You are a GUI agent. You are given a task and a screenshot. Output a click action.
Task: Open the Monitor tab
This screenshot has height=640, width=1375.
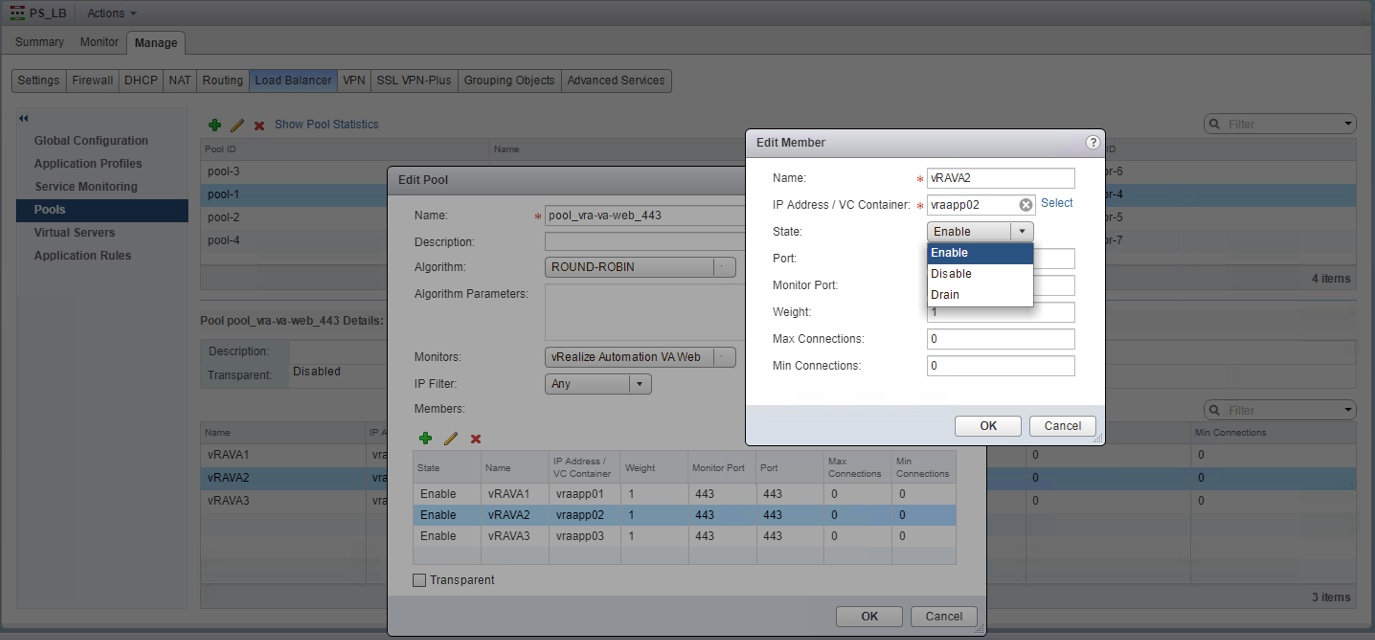(x=99, y=42)
